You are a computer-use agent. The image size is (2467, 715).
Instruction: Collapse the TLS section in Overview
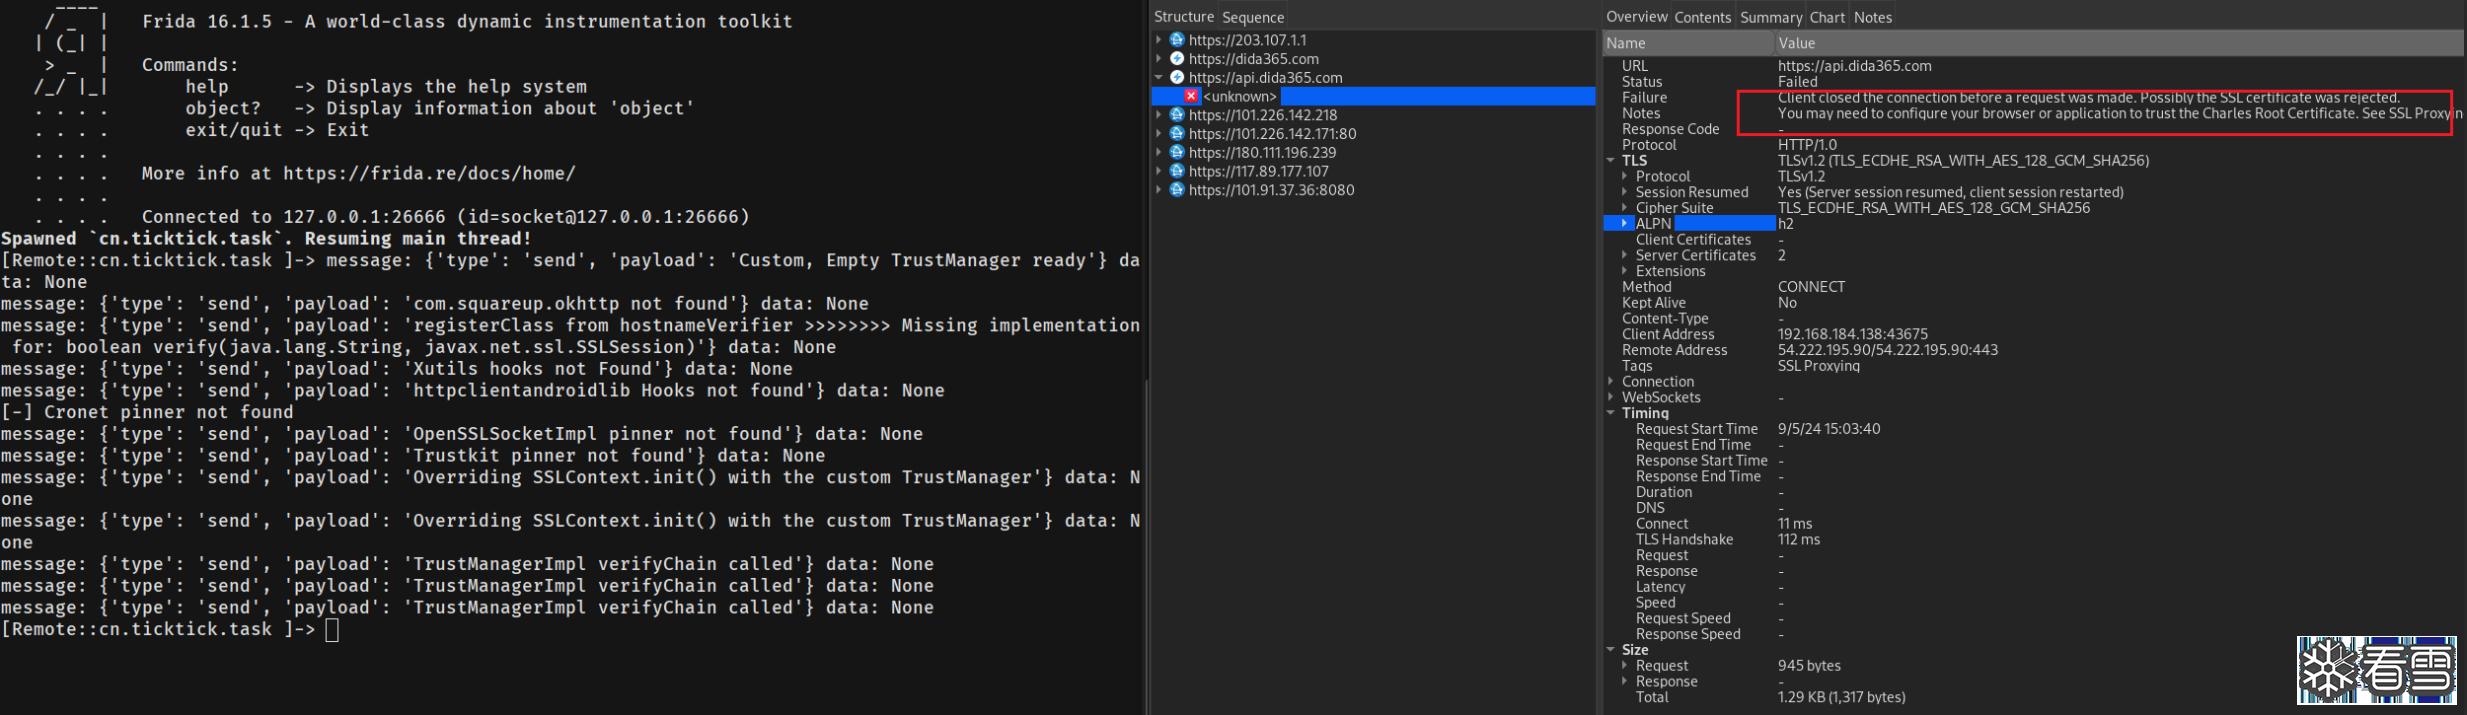1611,161
